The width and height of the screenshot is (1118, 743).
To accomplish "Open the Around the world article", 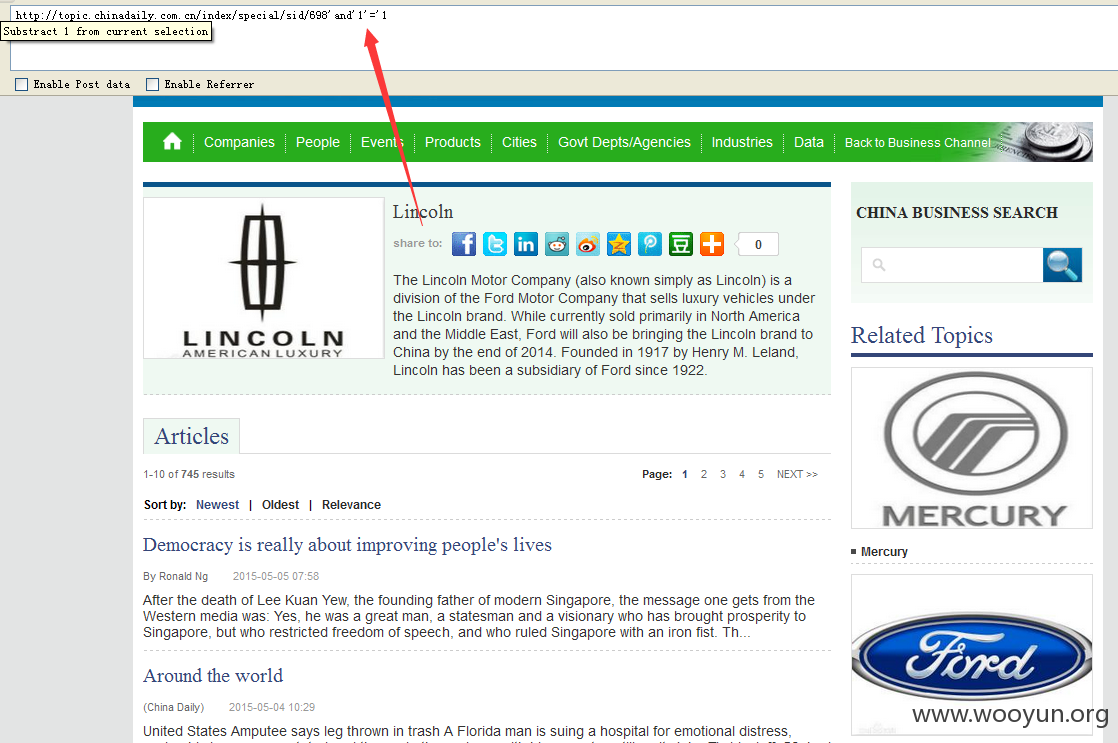I will click(x=212, y=676).
